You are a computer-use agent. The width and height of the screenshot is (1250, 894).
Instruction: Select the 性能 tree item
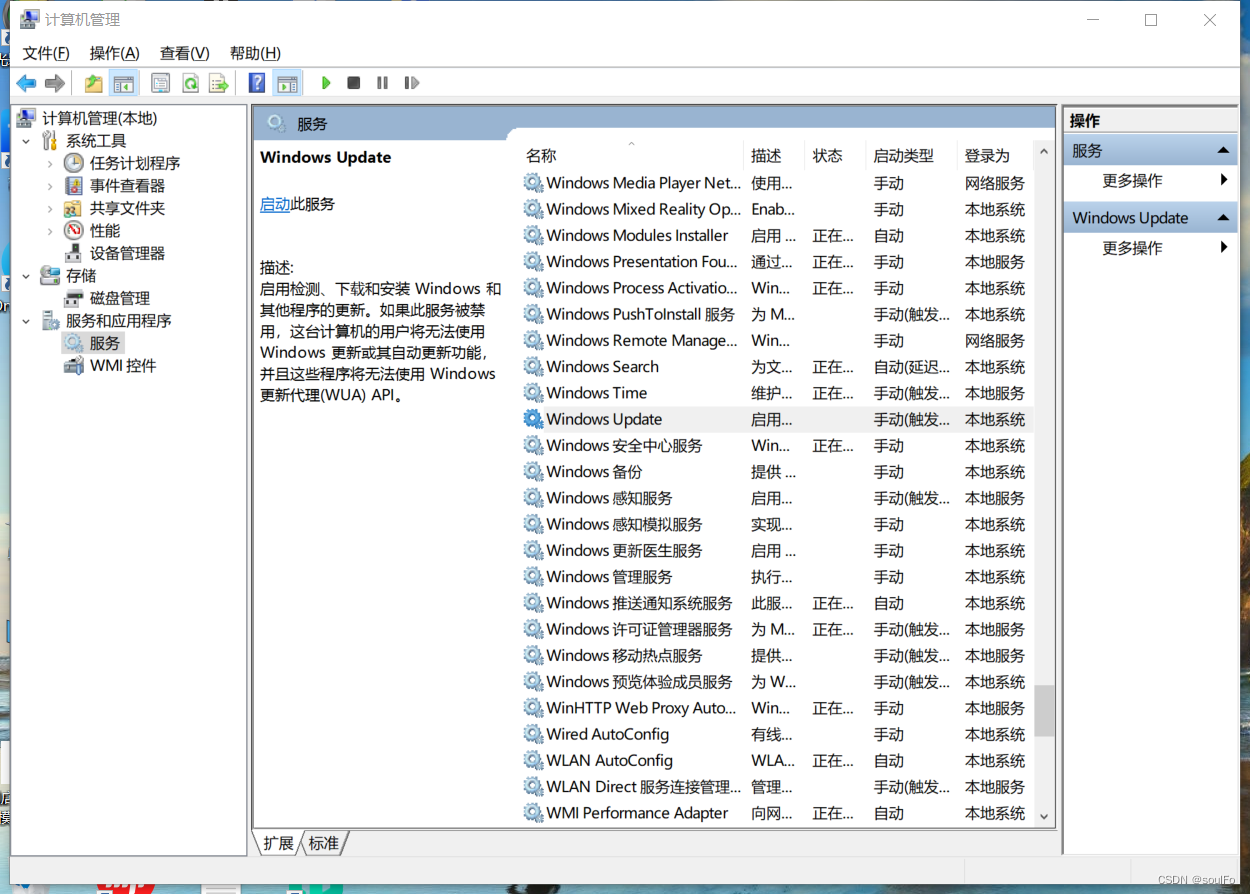(105, 231)
